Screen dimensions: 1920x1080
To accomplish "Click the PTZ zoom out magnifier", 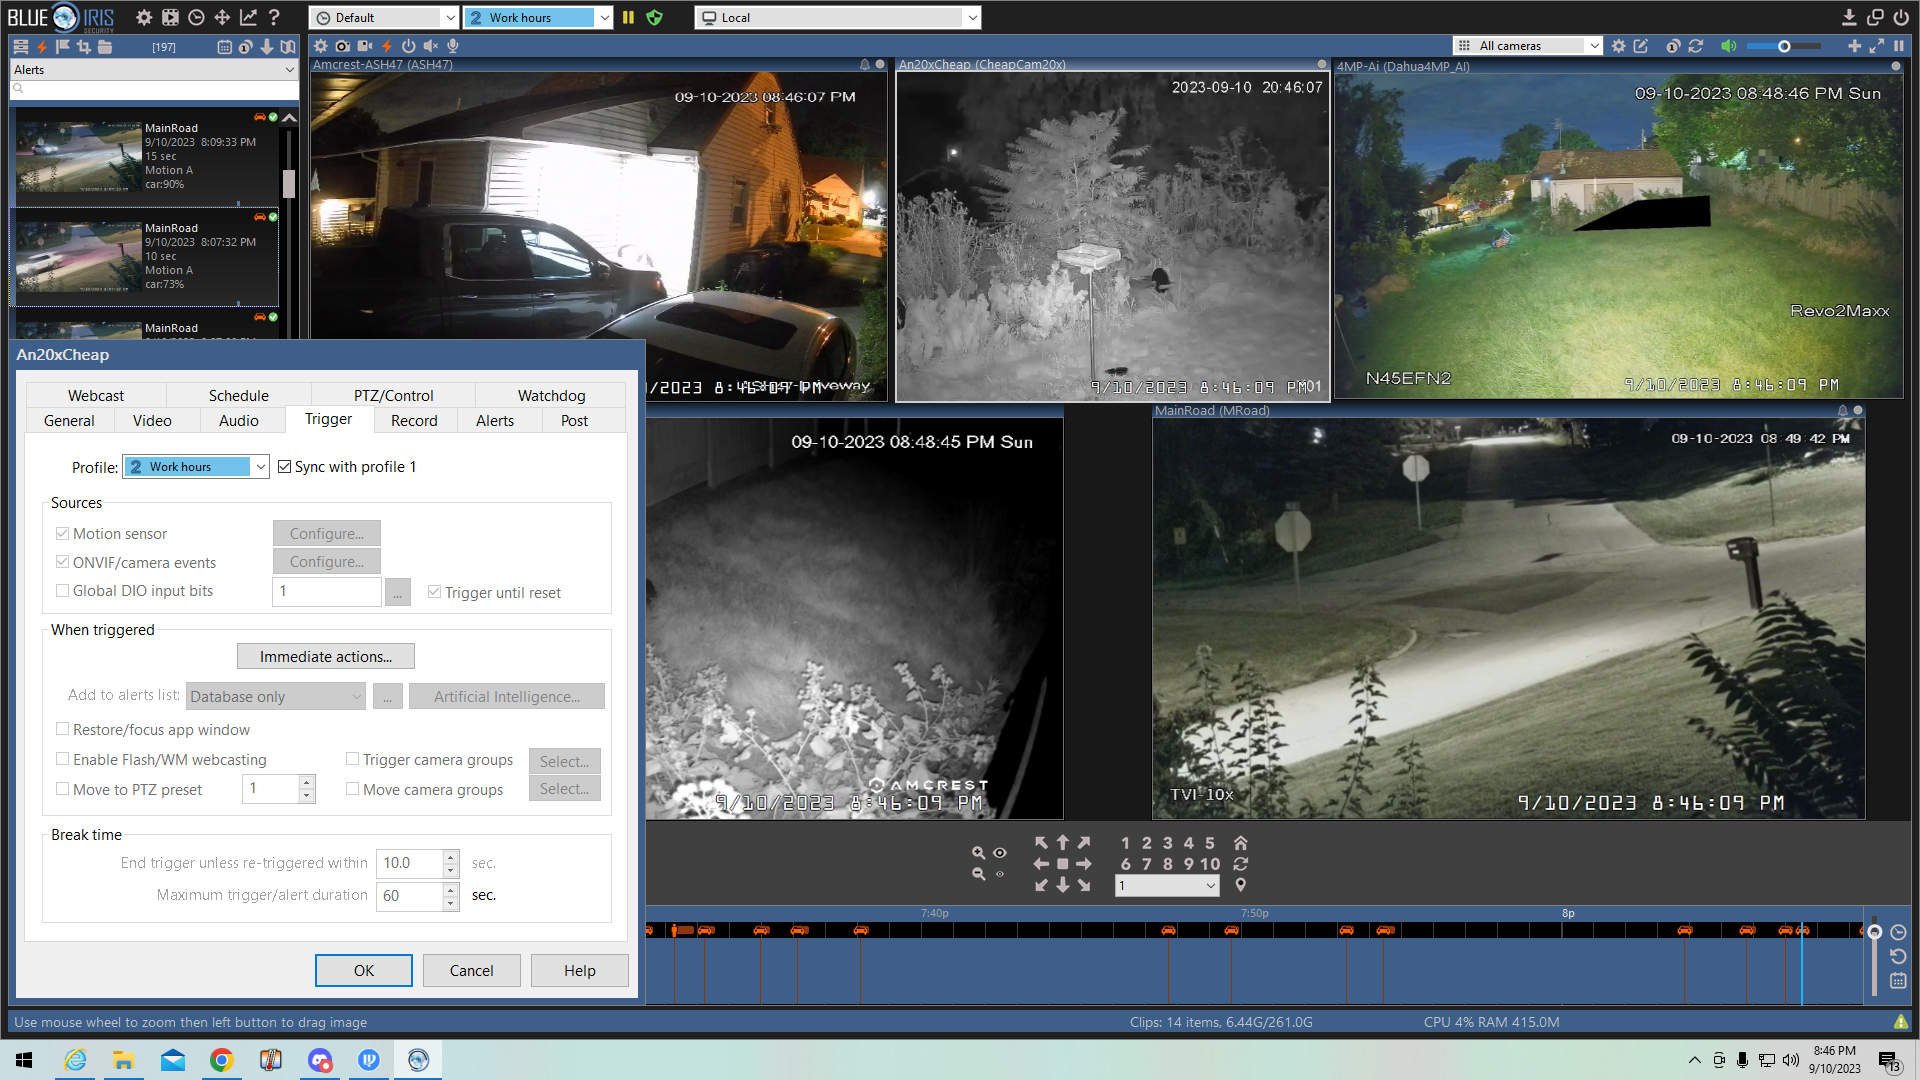I will (x=978, y=874).
